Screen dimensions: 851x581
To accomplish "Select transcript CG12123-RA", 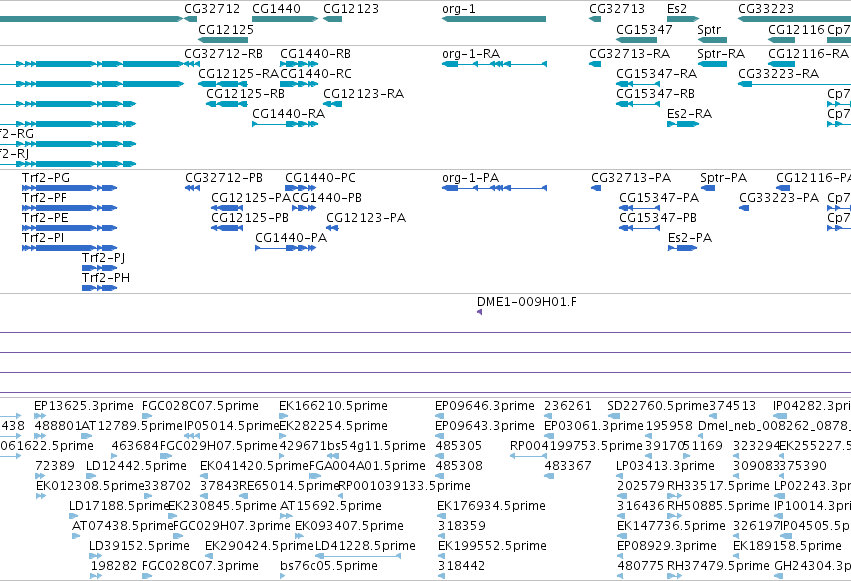I will pos(332,104).
